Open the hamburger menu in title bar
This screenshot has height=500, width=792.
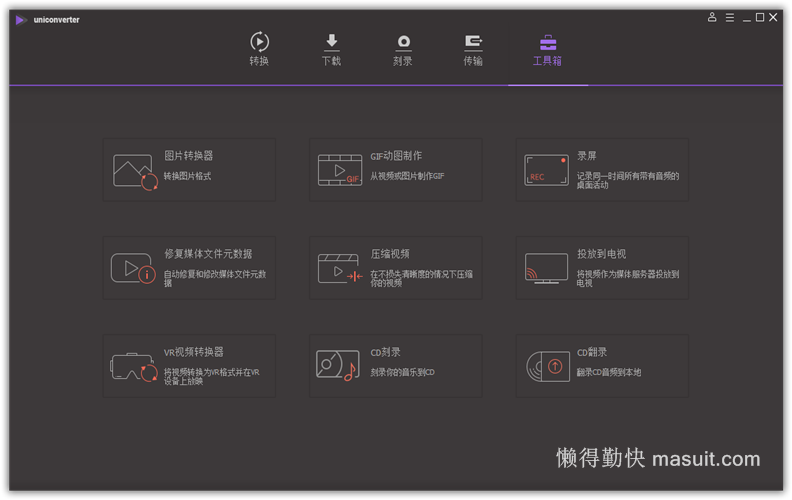click(729, 17)
